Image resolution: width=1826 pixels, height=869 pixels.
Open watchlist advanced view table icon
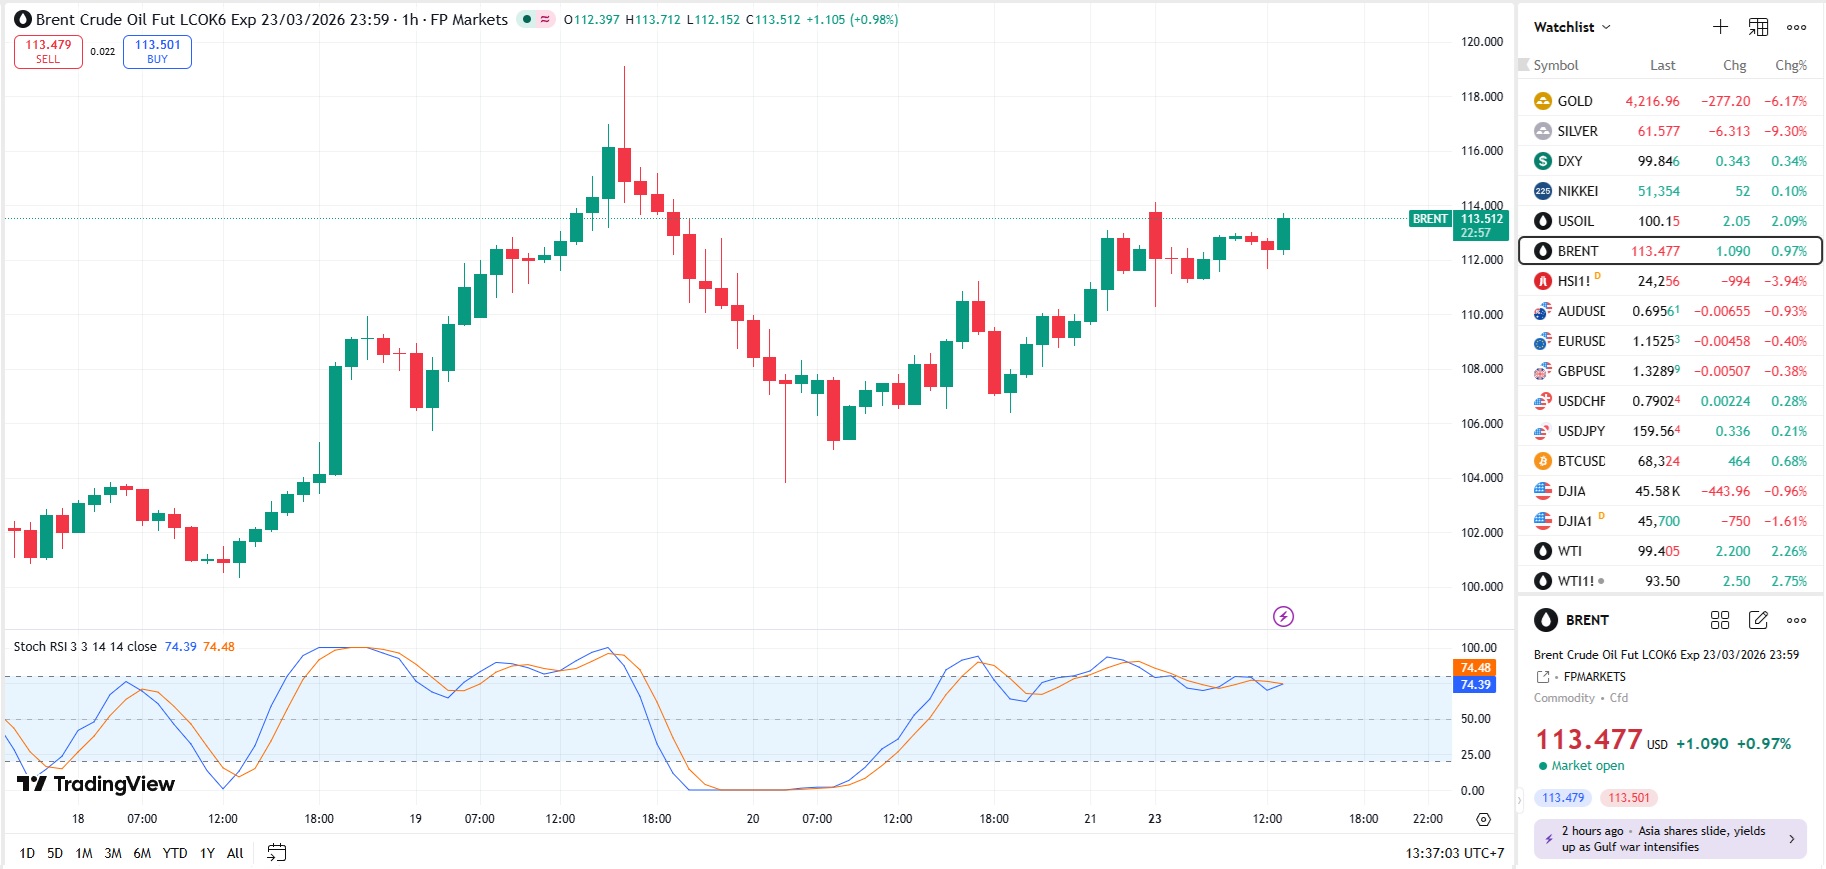click(1758, 27)
